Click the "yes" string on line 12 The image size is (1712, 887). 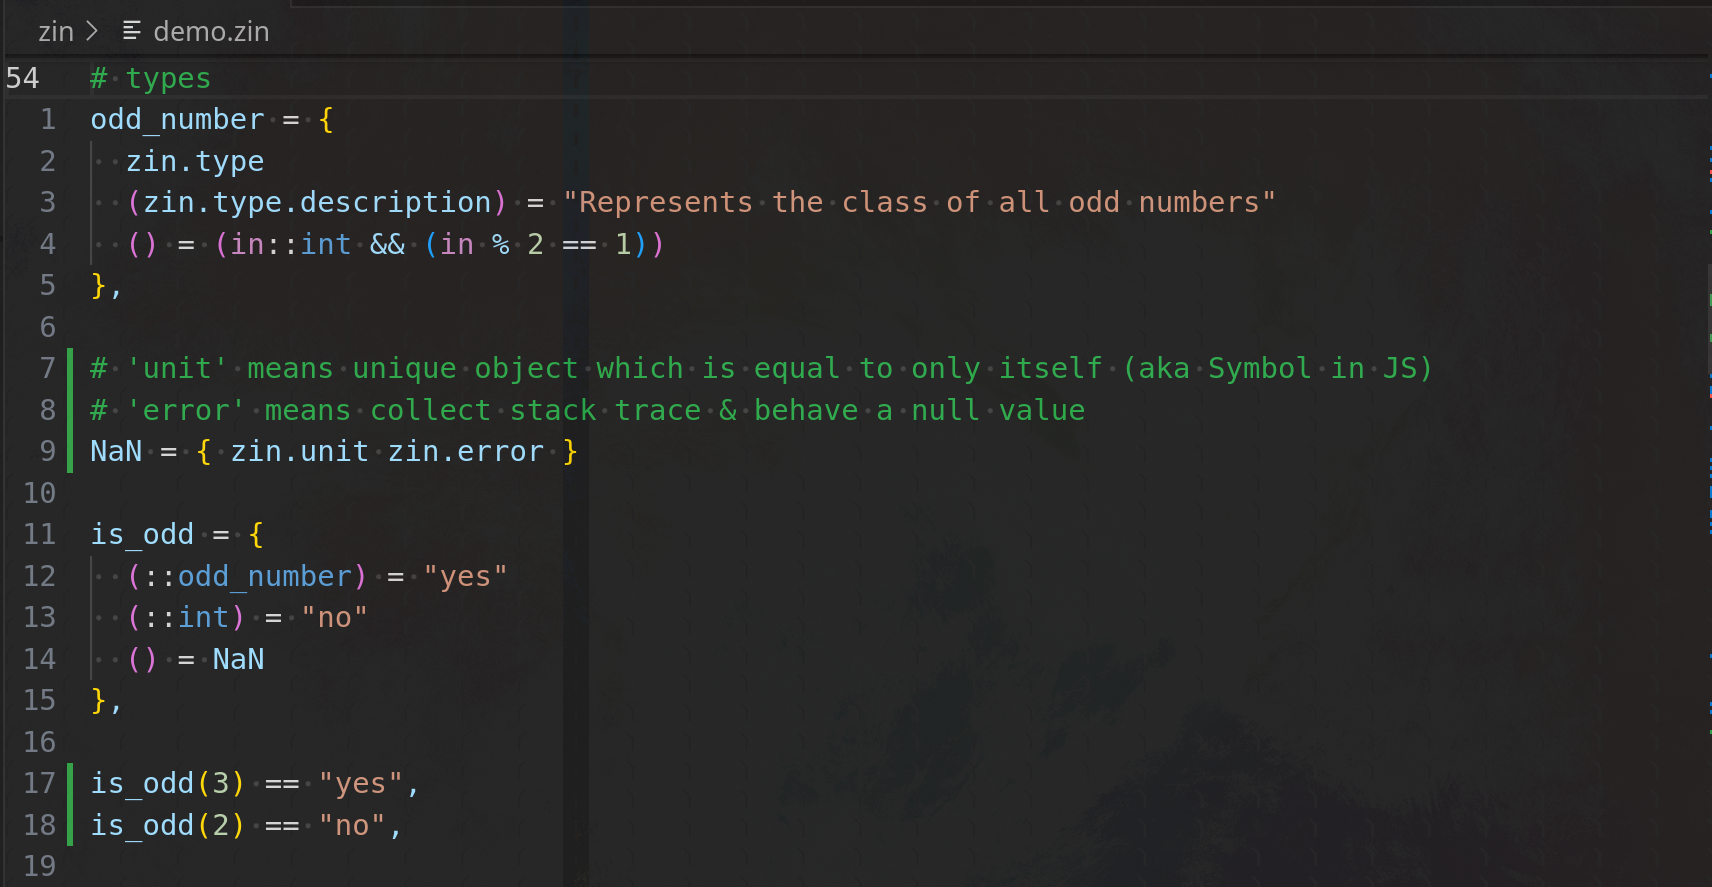click(465, 577)
